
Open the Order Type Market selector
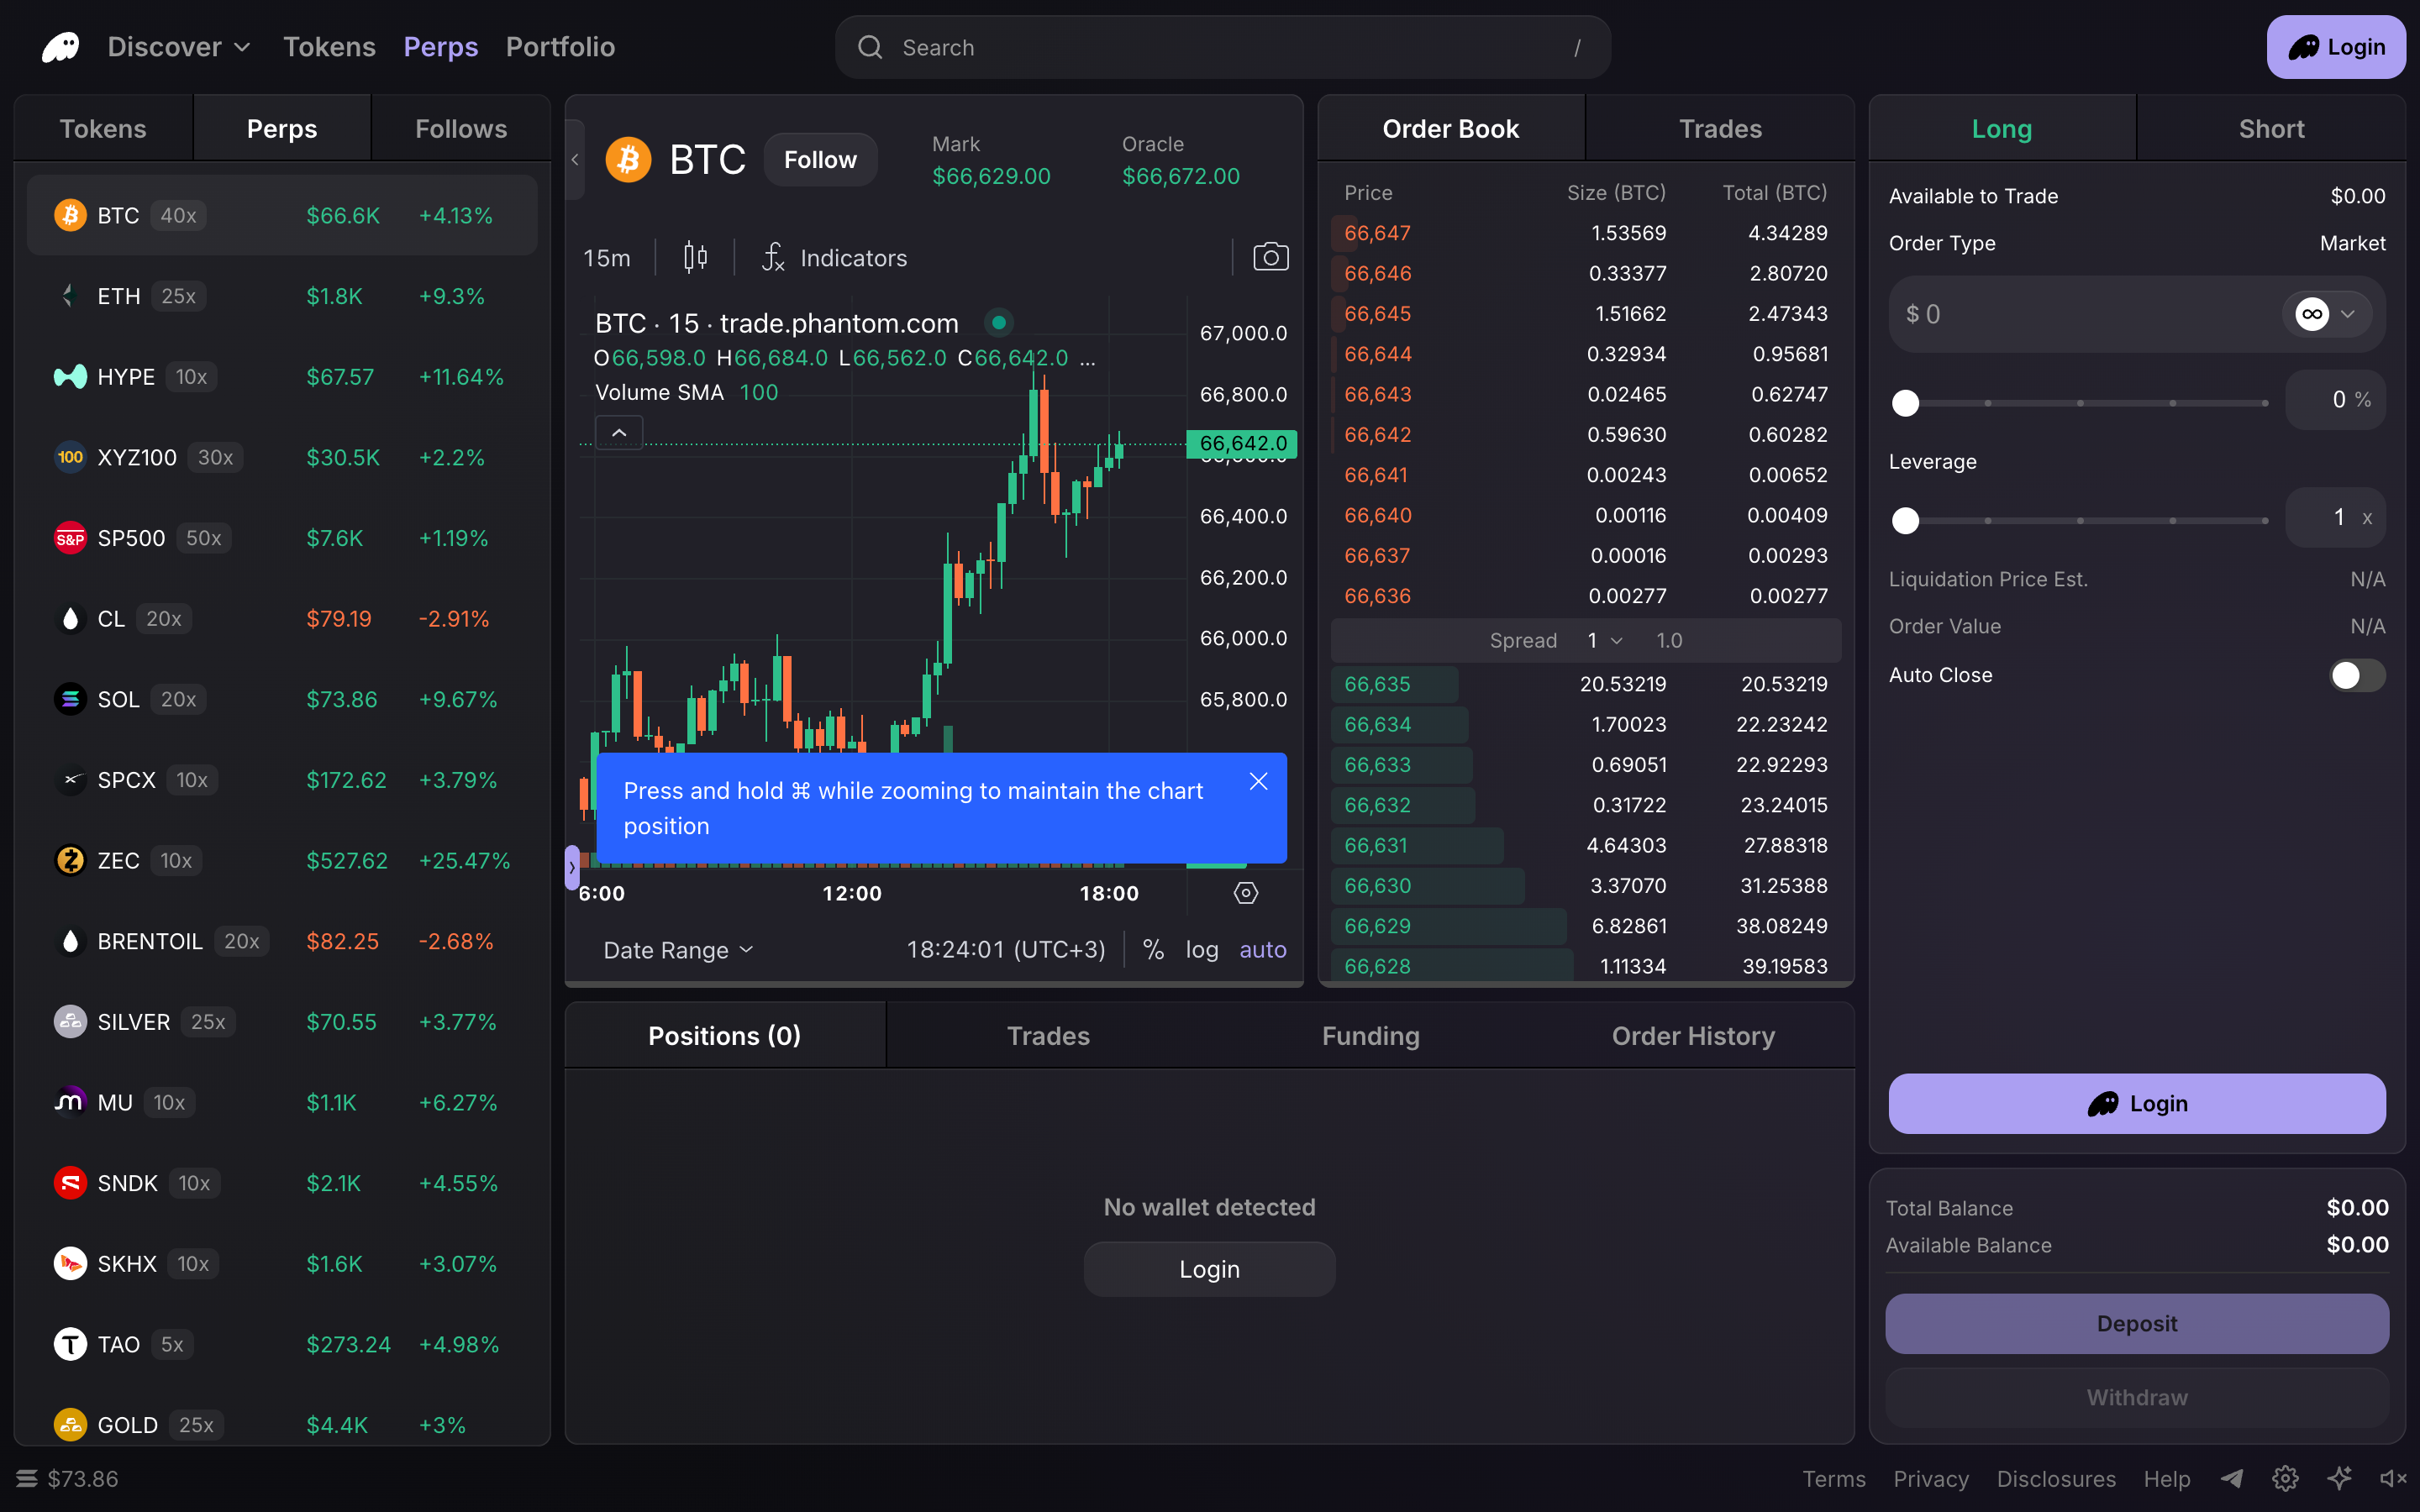click(2352, 243)
